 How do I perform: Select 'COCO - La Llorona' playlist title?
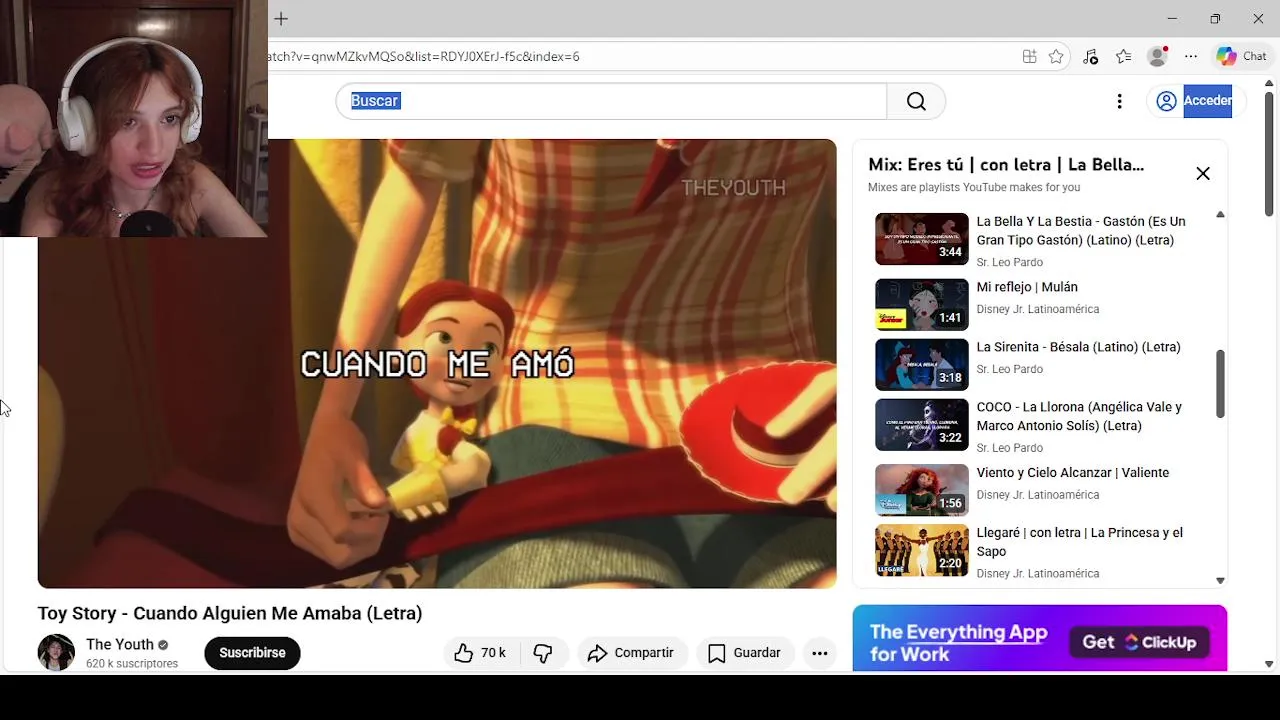point(1079,417)
